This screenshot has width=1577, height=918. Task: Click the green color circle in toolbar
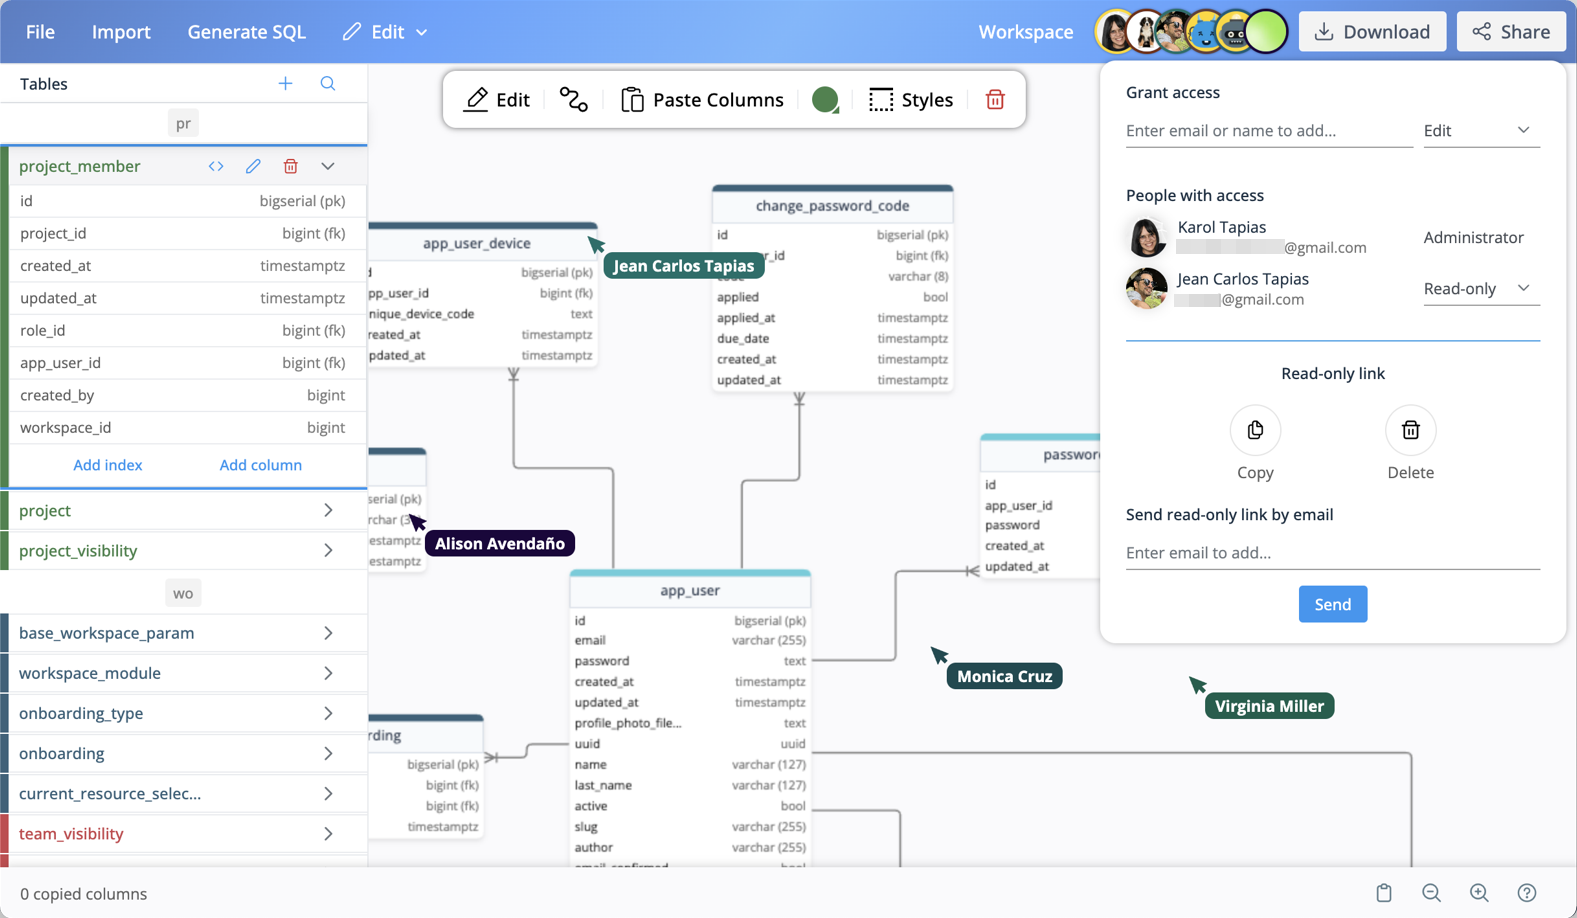point(825,100)
